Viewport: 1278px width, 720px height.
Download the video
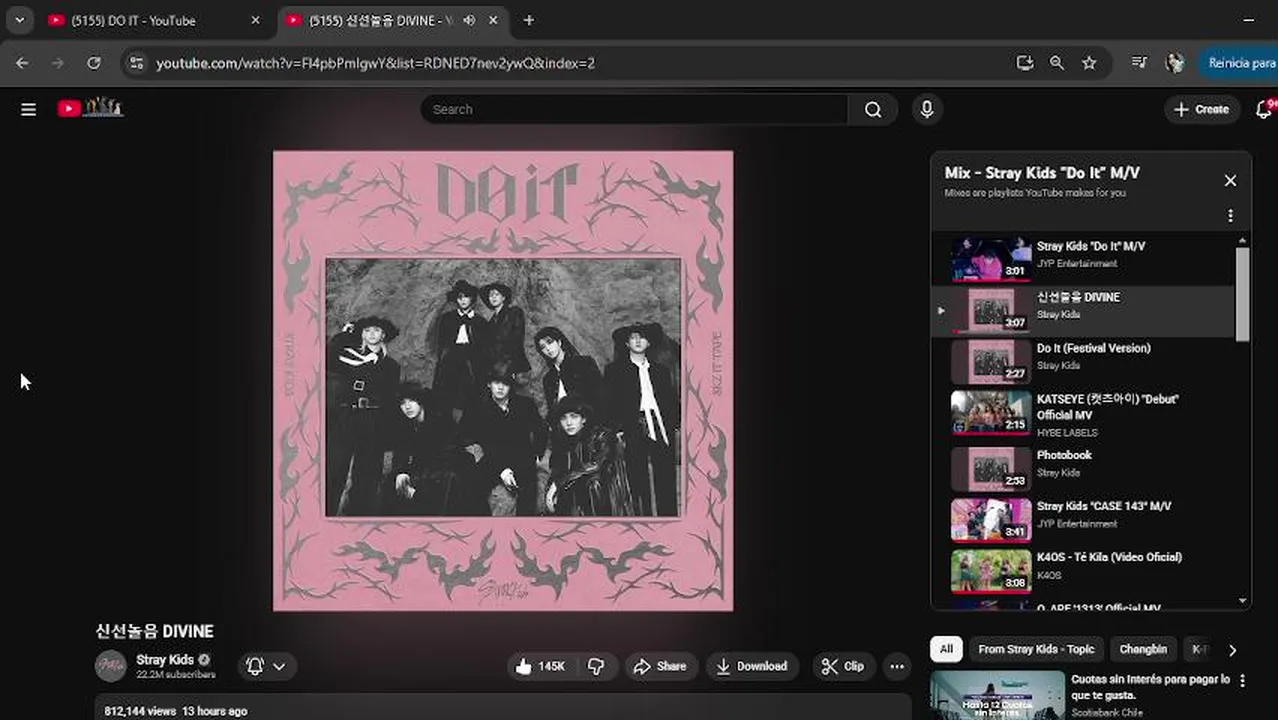pyautogui.click(x=752, y=666)
